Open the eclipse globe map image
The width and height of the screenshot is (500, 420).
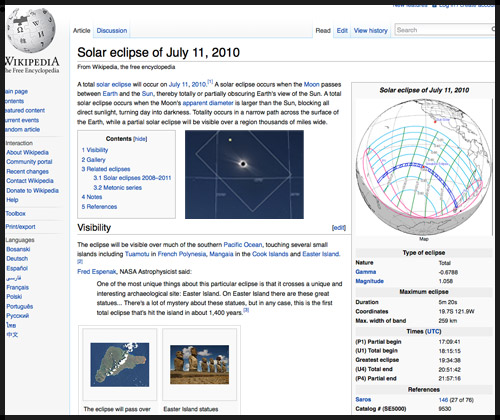pyautogui.click(x=424, y=167)
